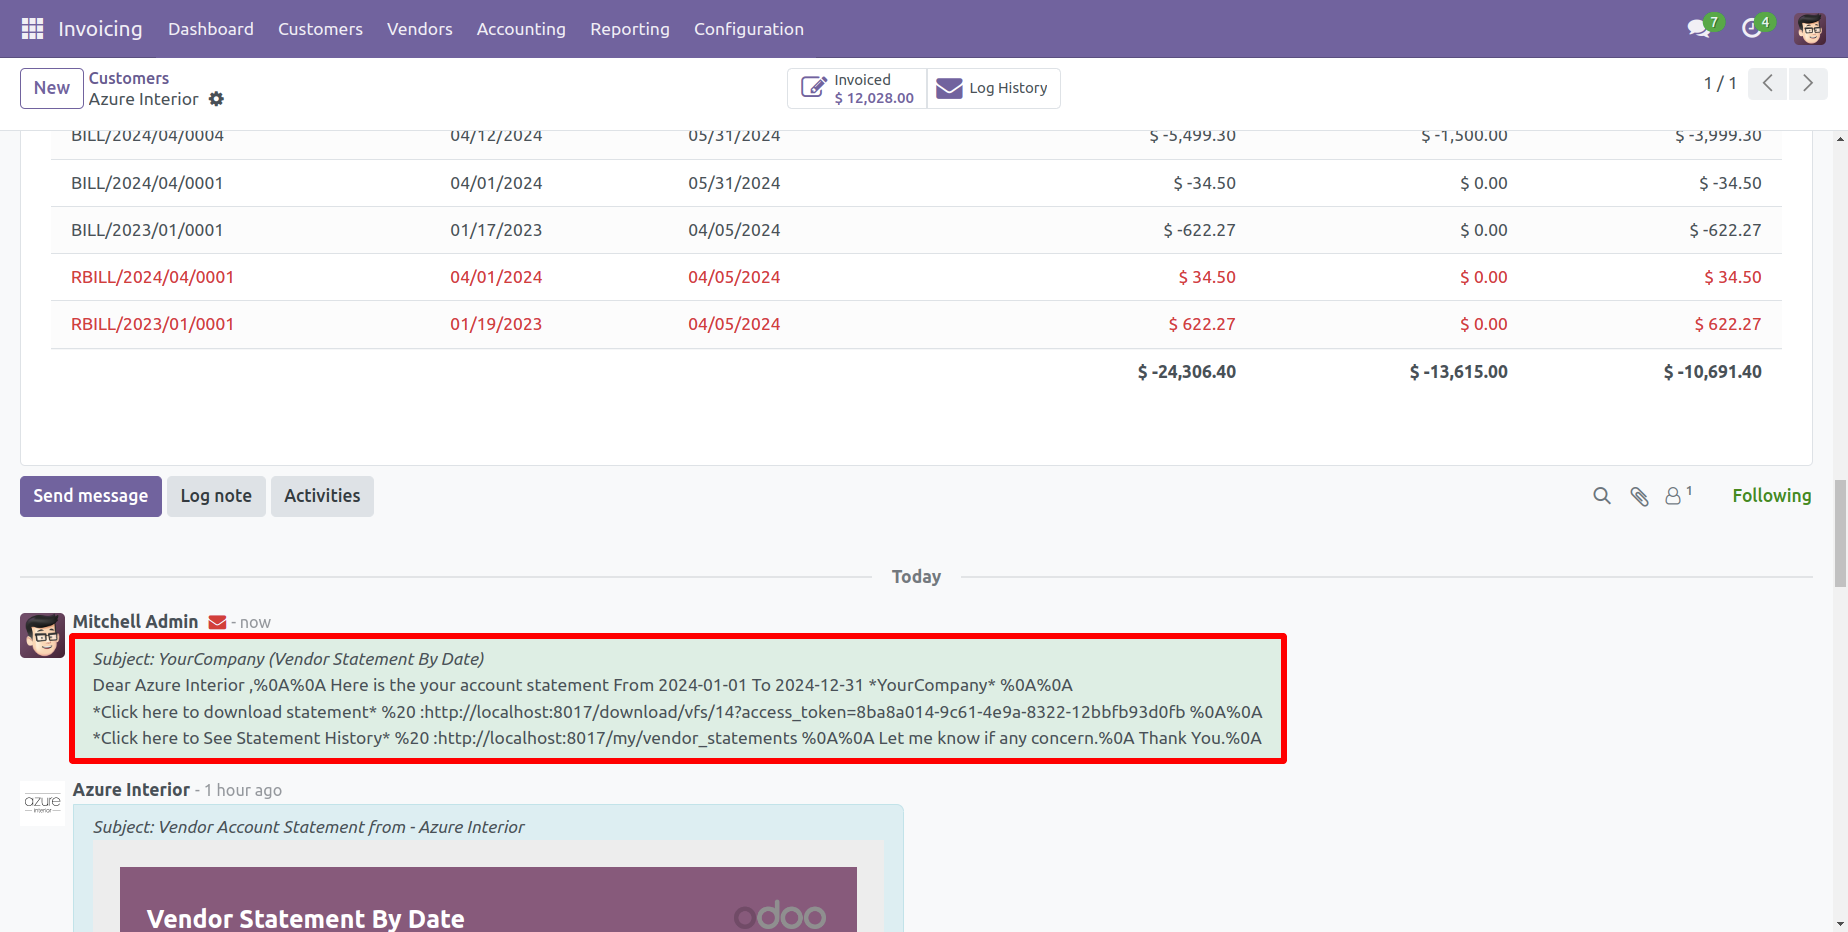Go to the previous record arrow
This screenshot has width=1848, height=932.
point(1768,84)
